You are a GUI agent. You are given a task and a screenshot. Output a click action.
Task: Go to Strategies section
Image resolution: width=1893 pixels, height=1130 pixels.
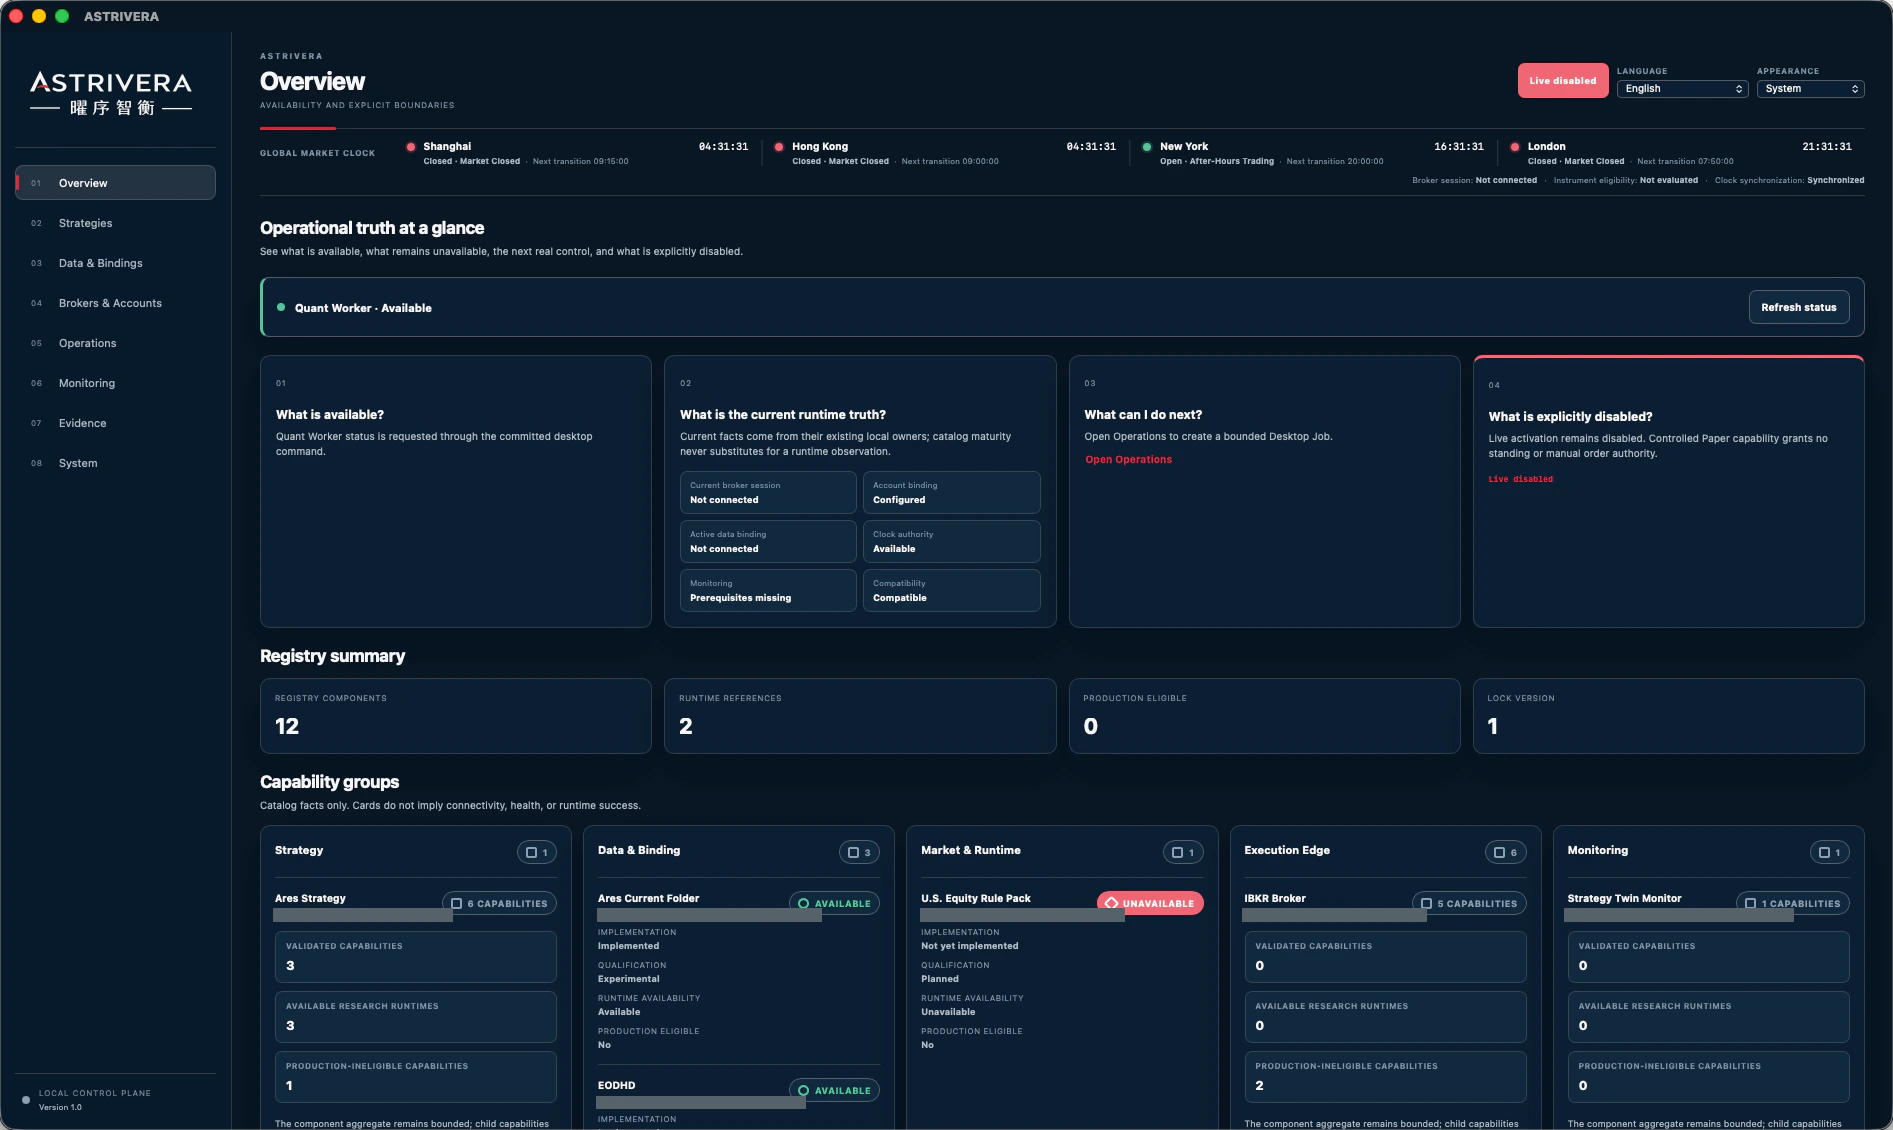[115, 223]
